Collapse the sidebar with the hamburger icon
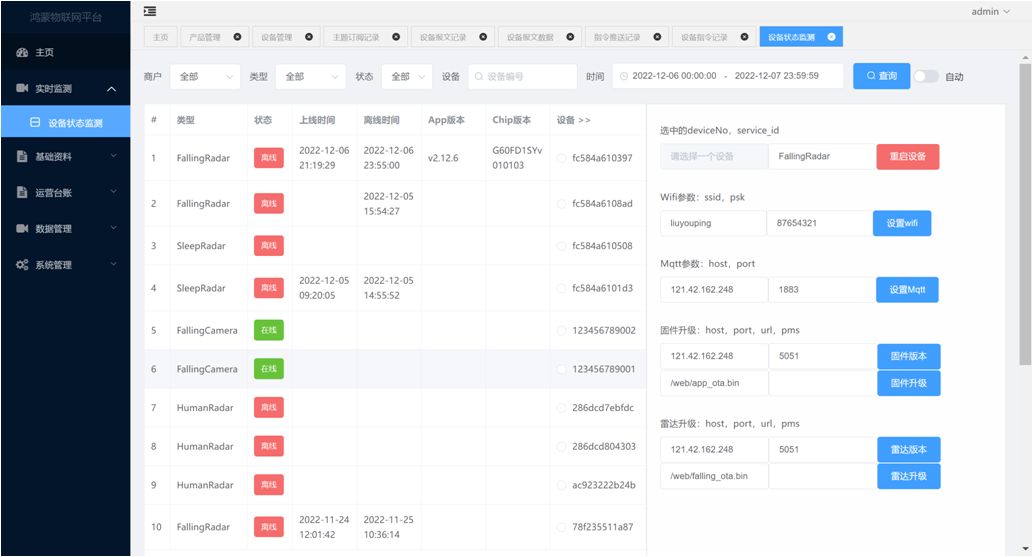Screen dimensions: 1033x557 150,11
